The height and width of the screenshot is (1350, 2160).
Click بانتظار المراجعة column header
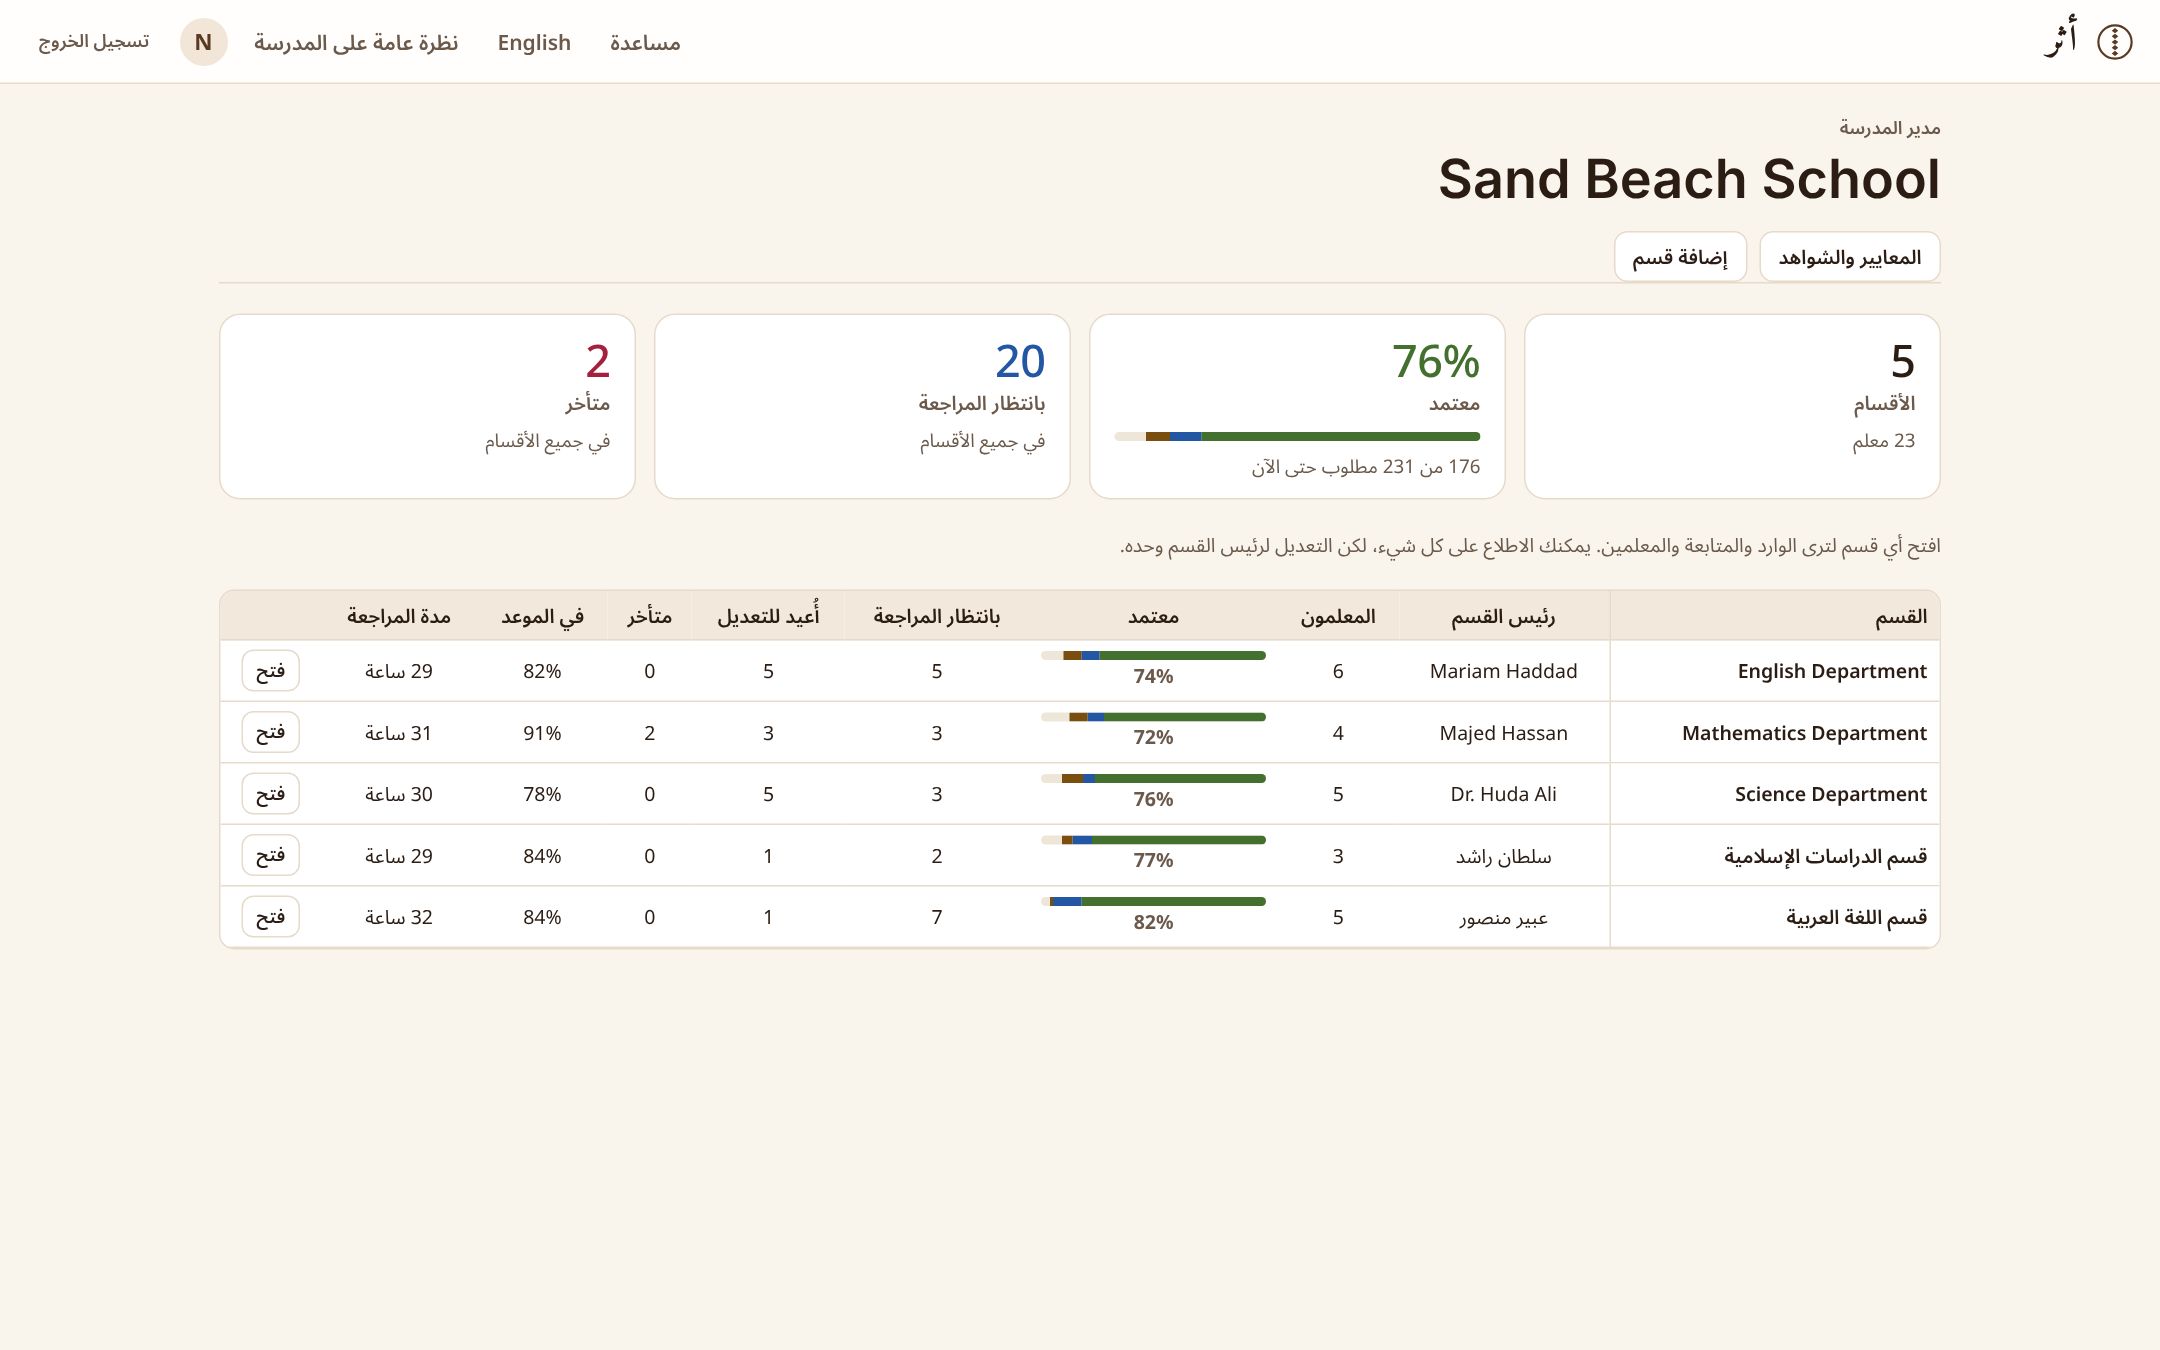point(937,616)
